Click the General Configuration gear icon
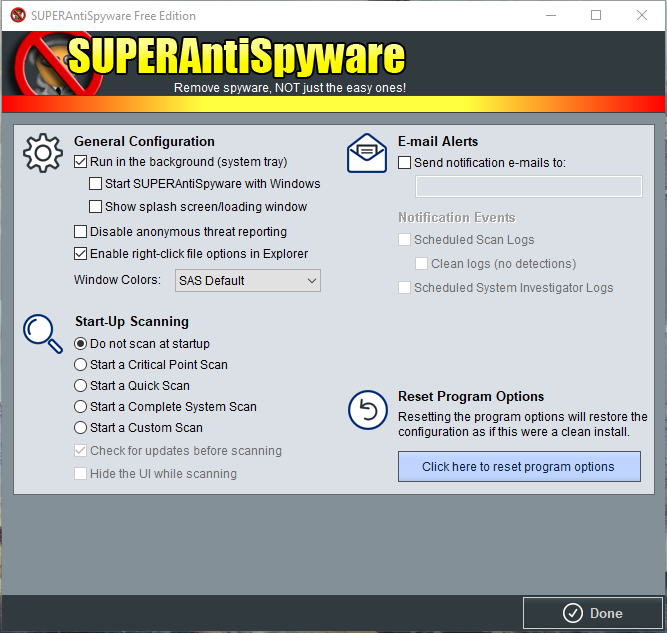Viewport: 667px width, 633px height. point(43,153)
